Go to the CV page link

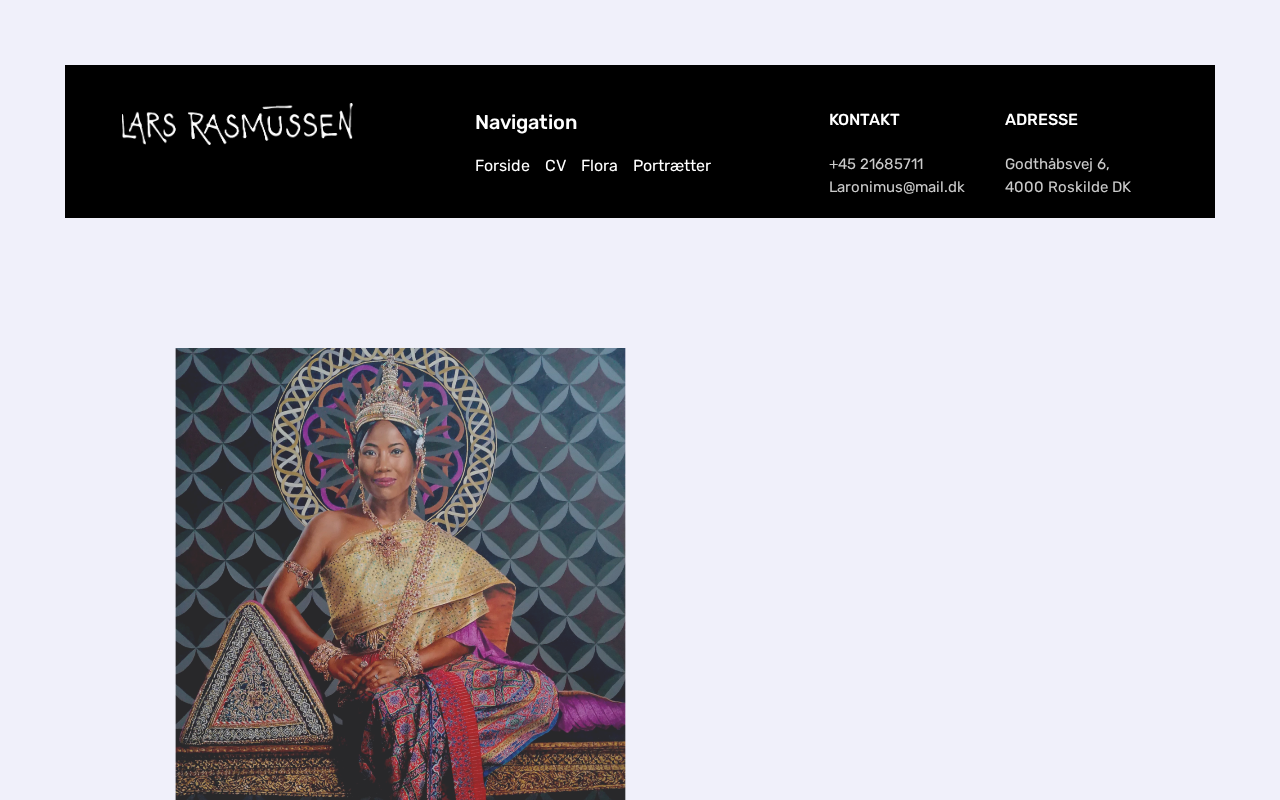click(x=555, y=166)
